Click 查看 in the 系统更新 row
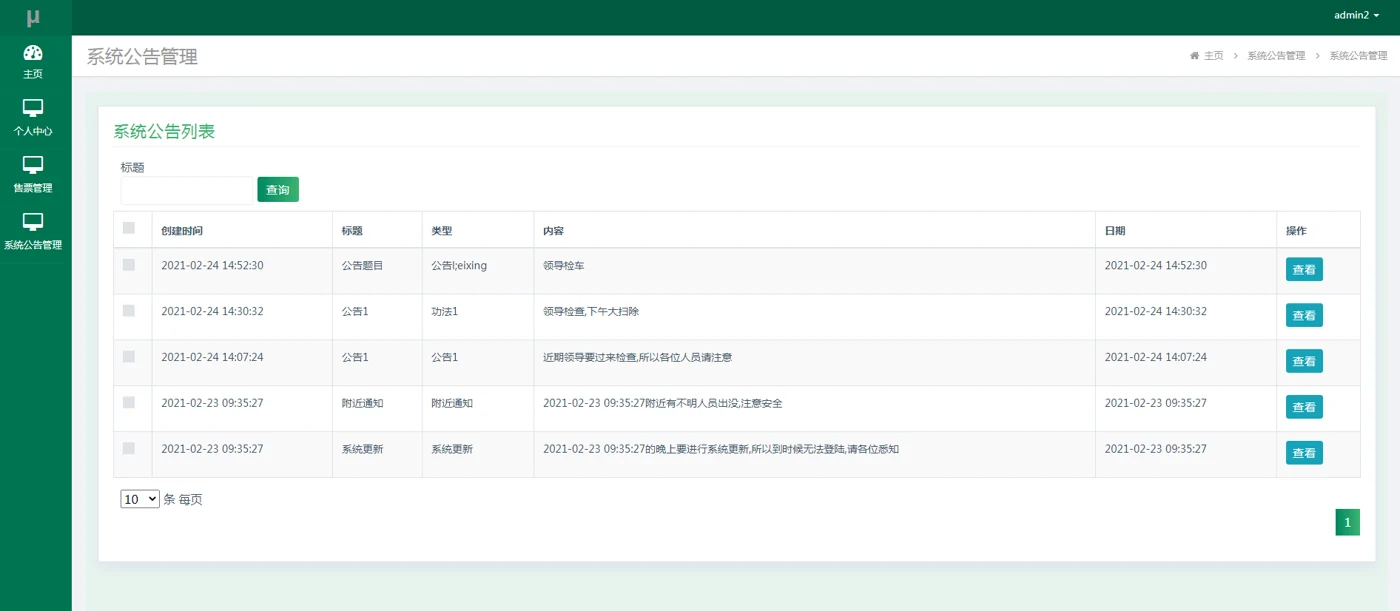 point(1304,453)
